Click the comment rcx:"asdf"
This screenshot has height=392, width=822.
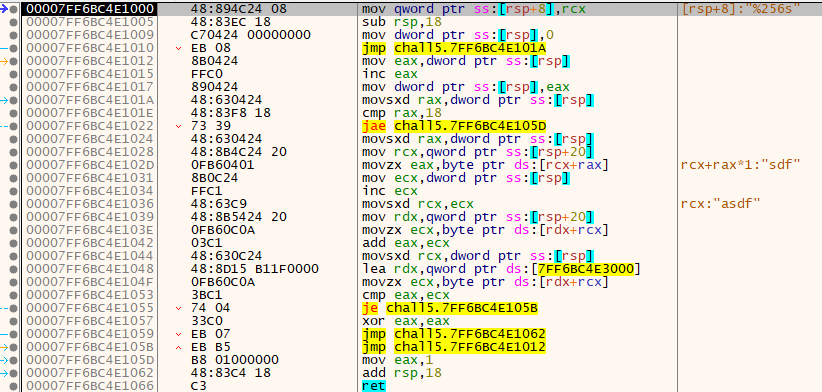pos(721,204)
